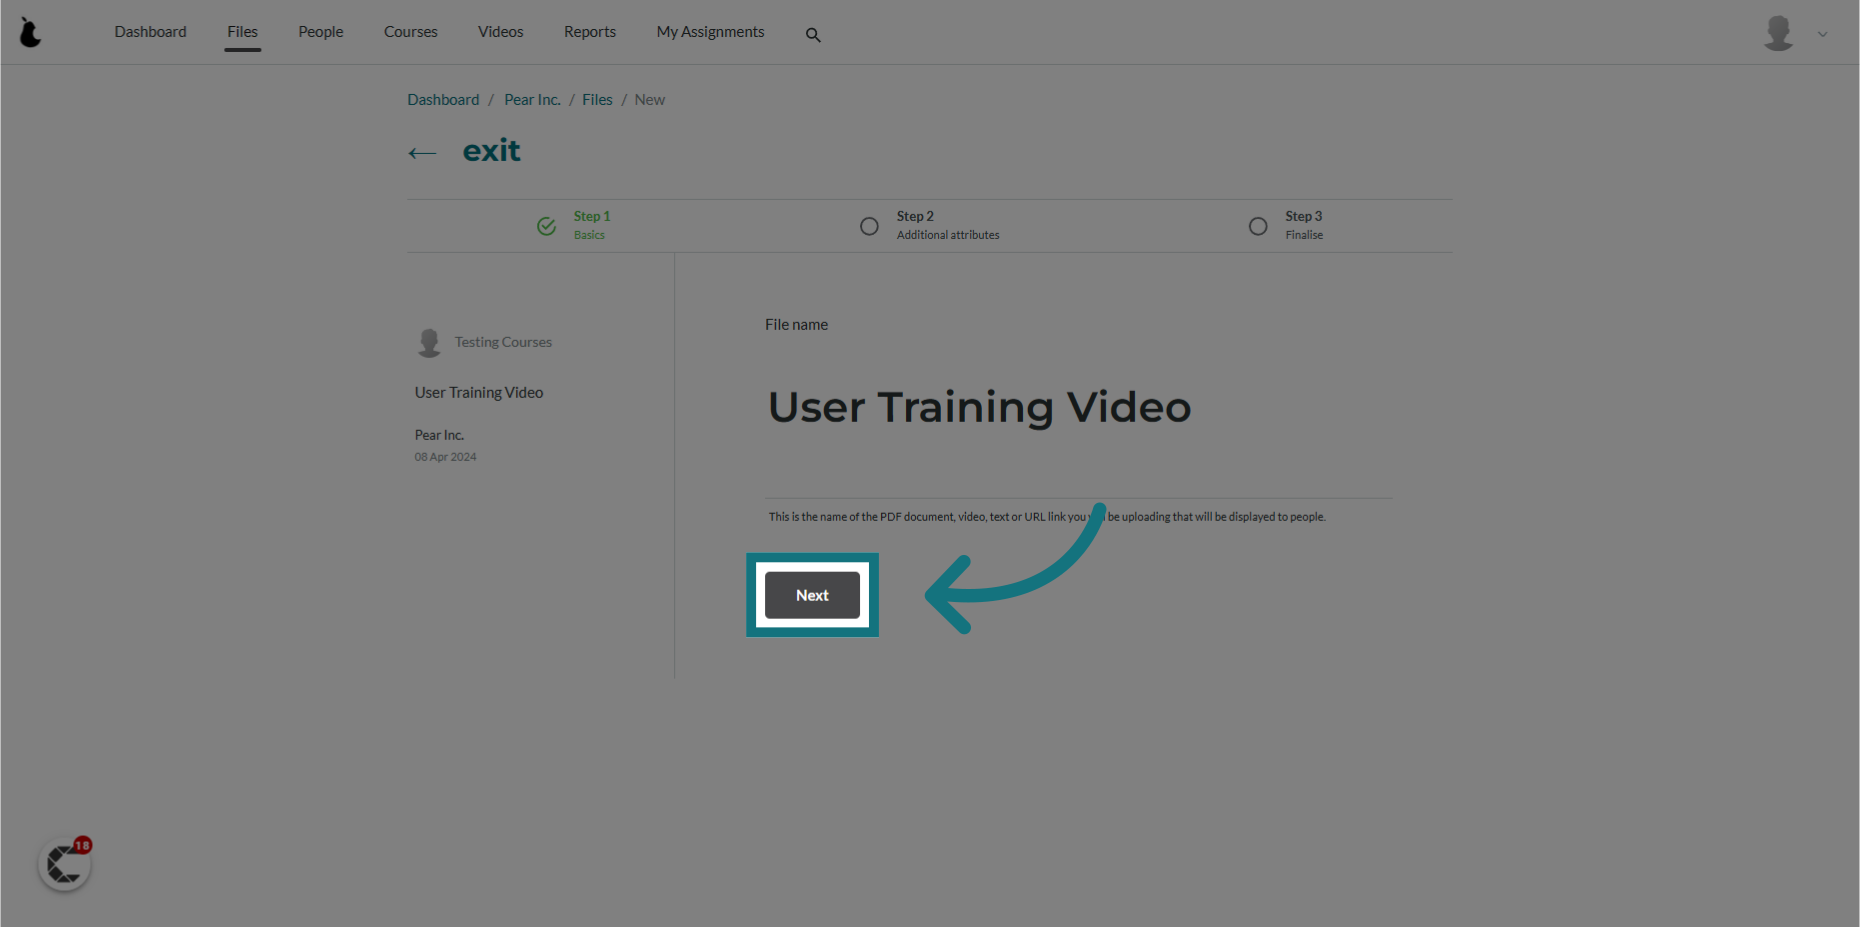This screenshot has width=1860, height=927.
Task: Click Step 1 Basics label
Action: pos(591,225)
